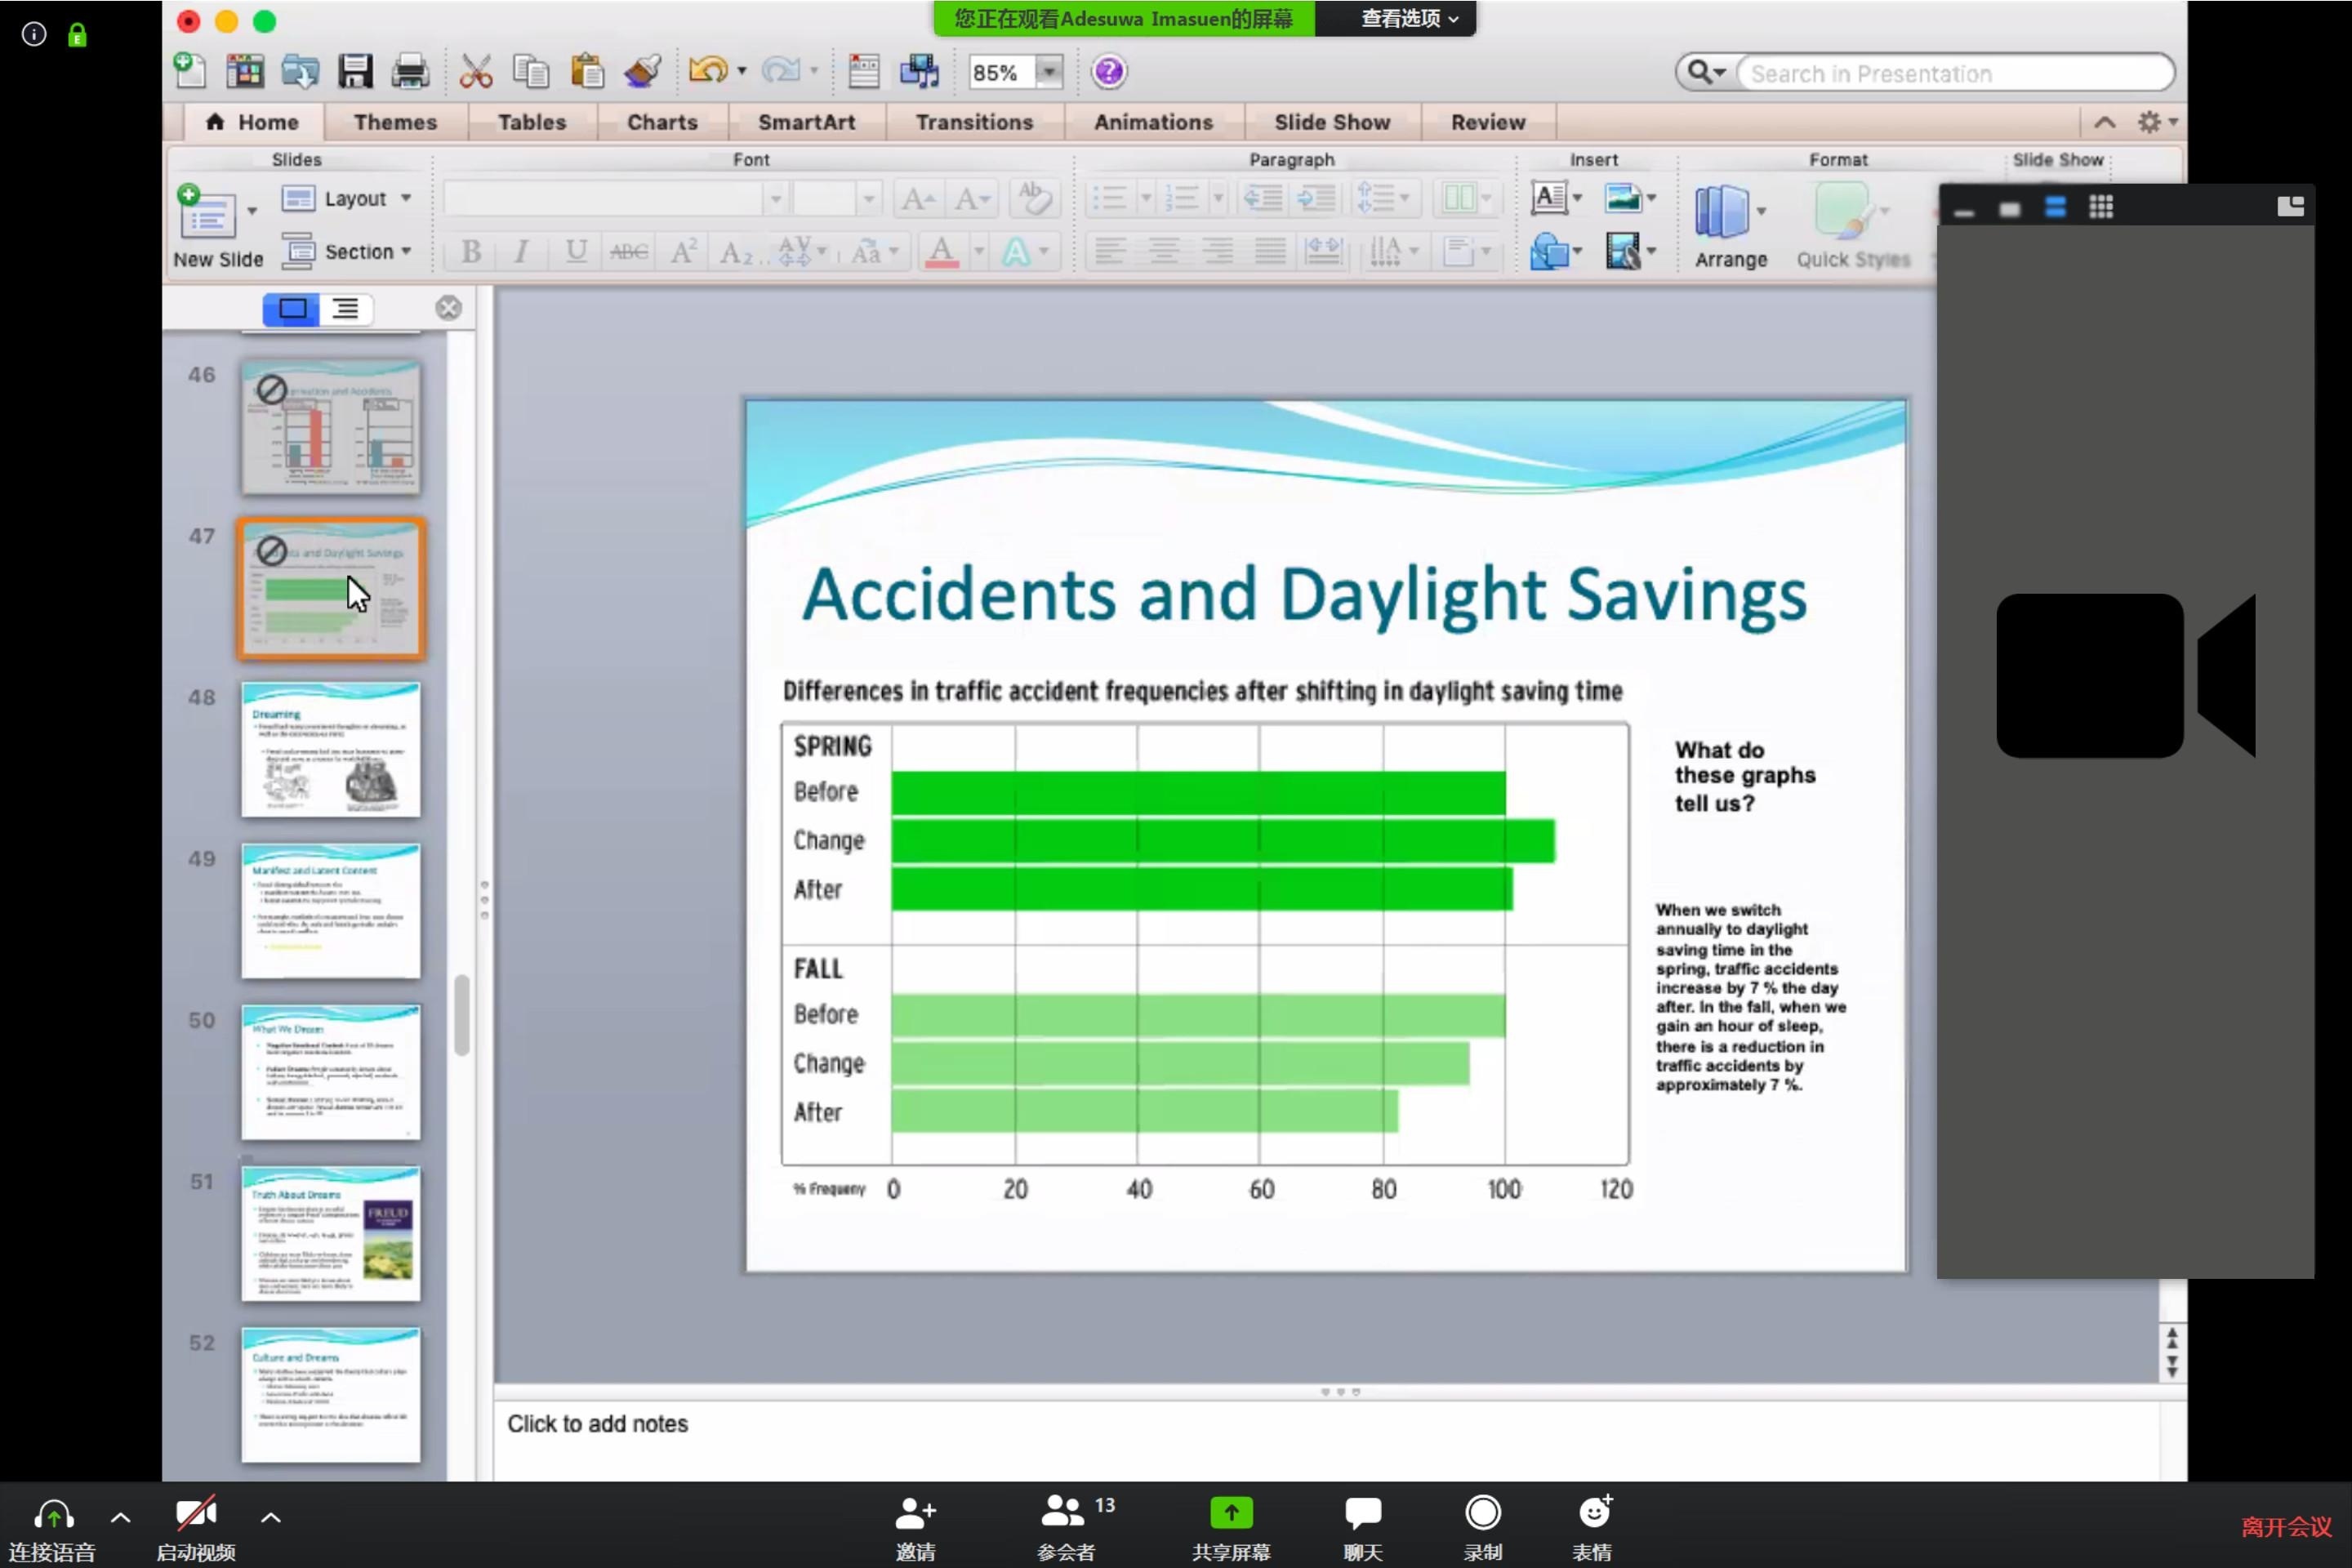Toggle Superscript formatting
Image resolution: width=2352 pixels, height=1568 pixels.
click(x=683, y=251)
